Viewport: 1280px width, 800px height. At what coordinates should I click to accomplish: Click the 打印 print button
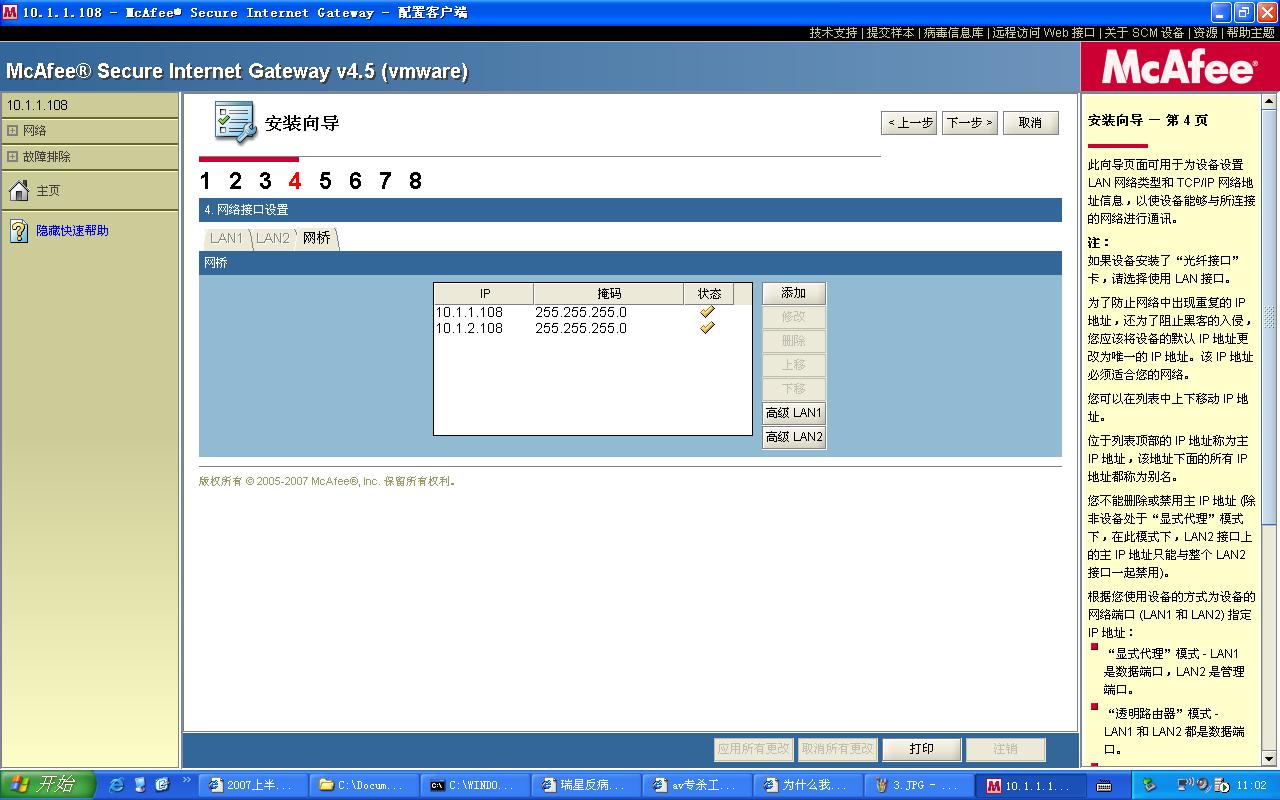922,749
